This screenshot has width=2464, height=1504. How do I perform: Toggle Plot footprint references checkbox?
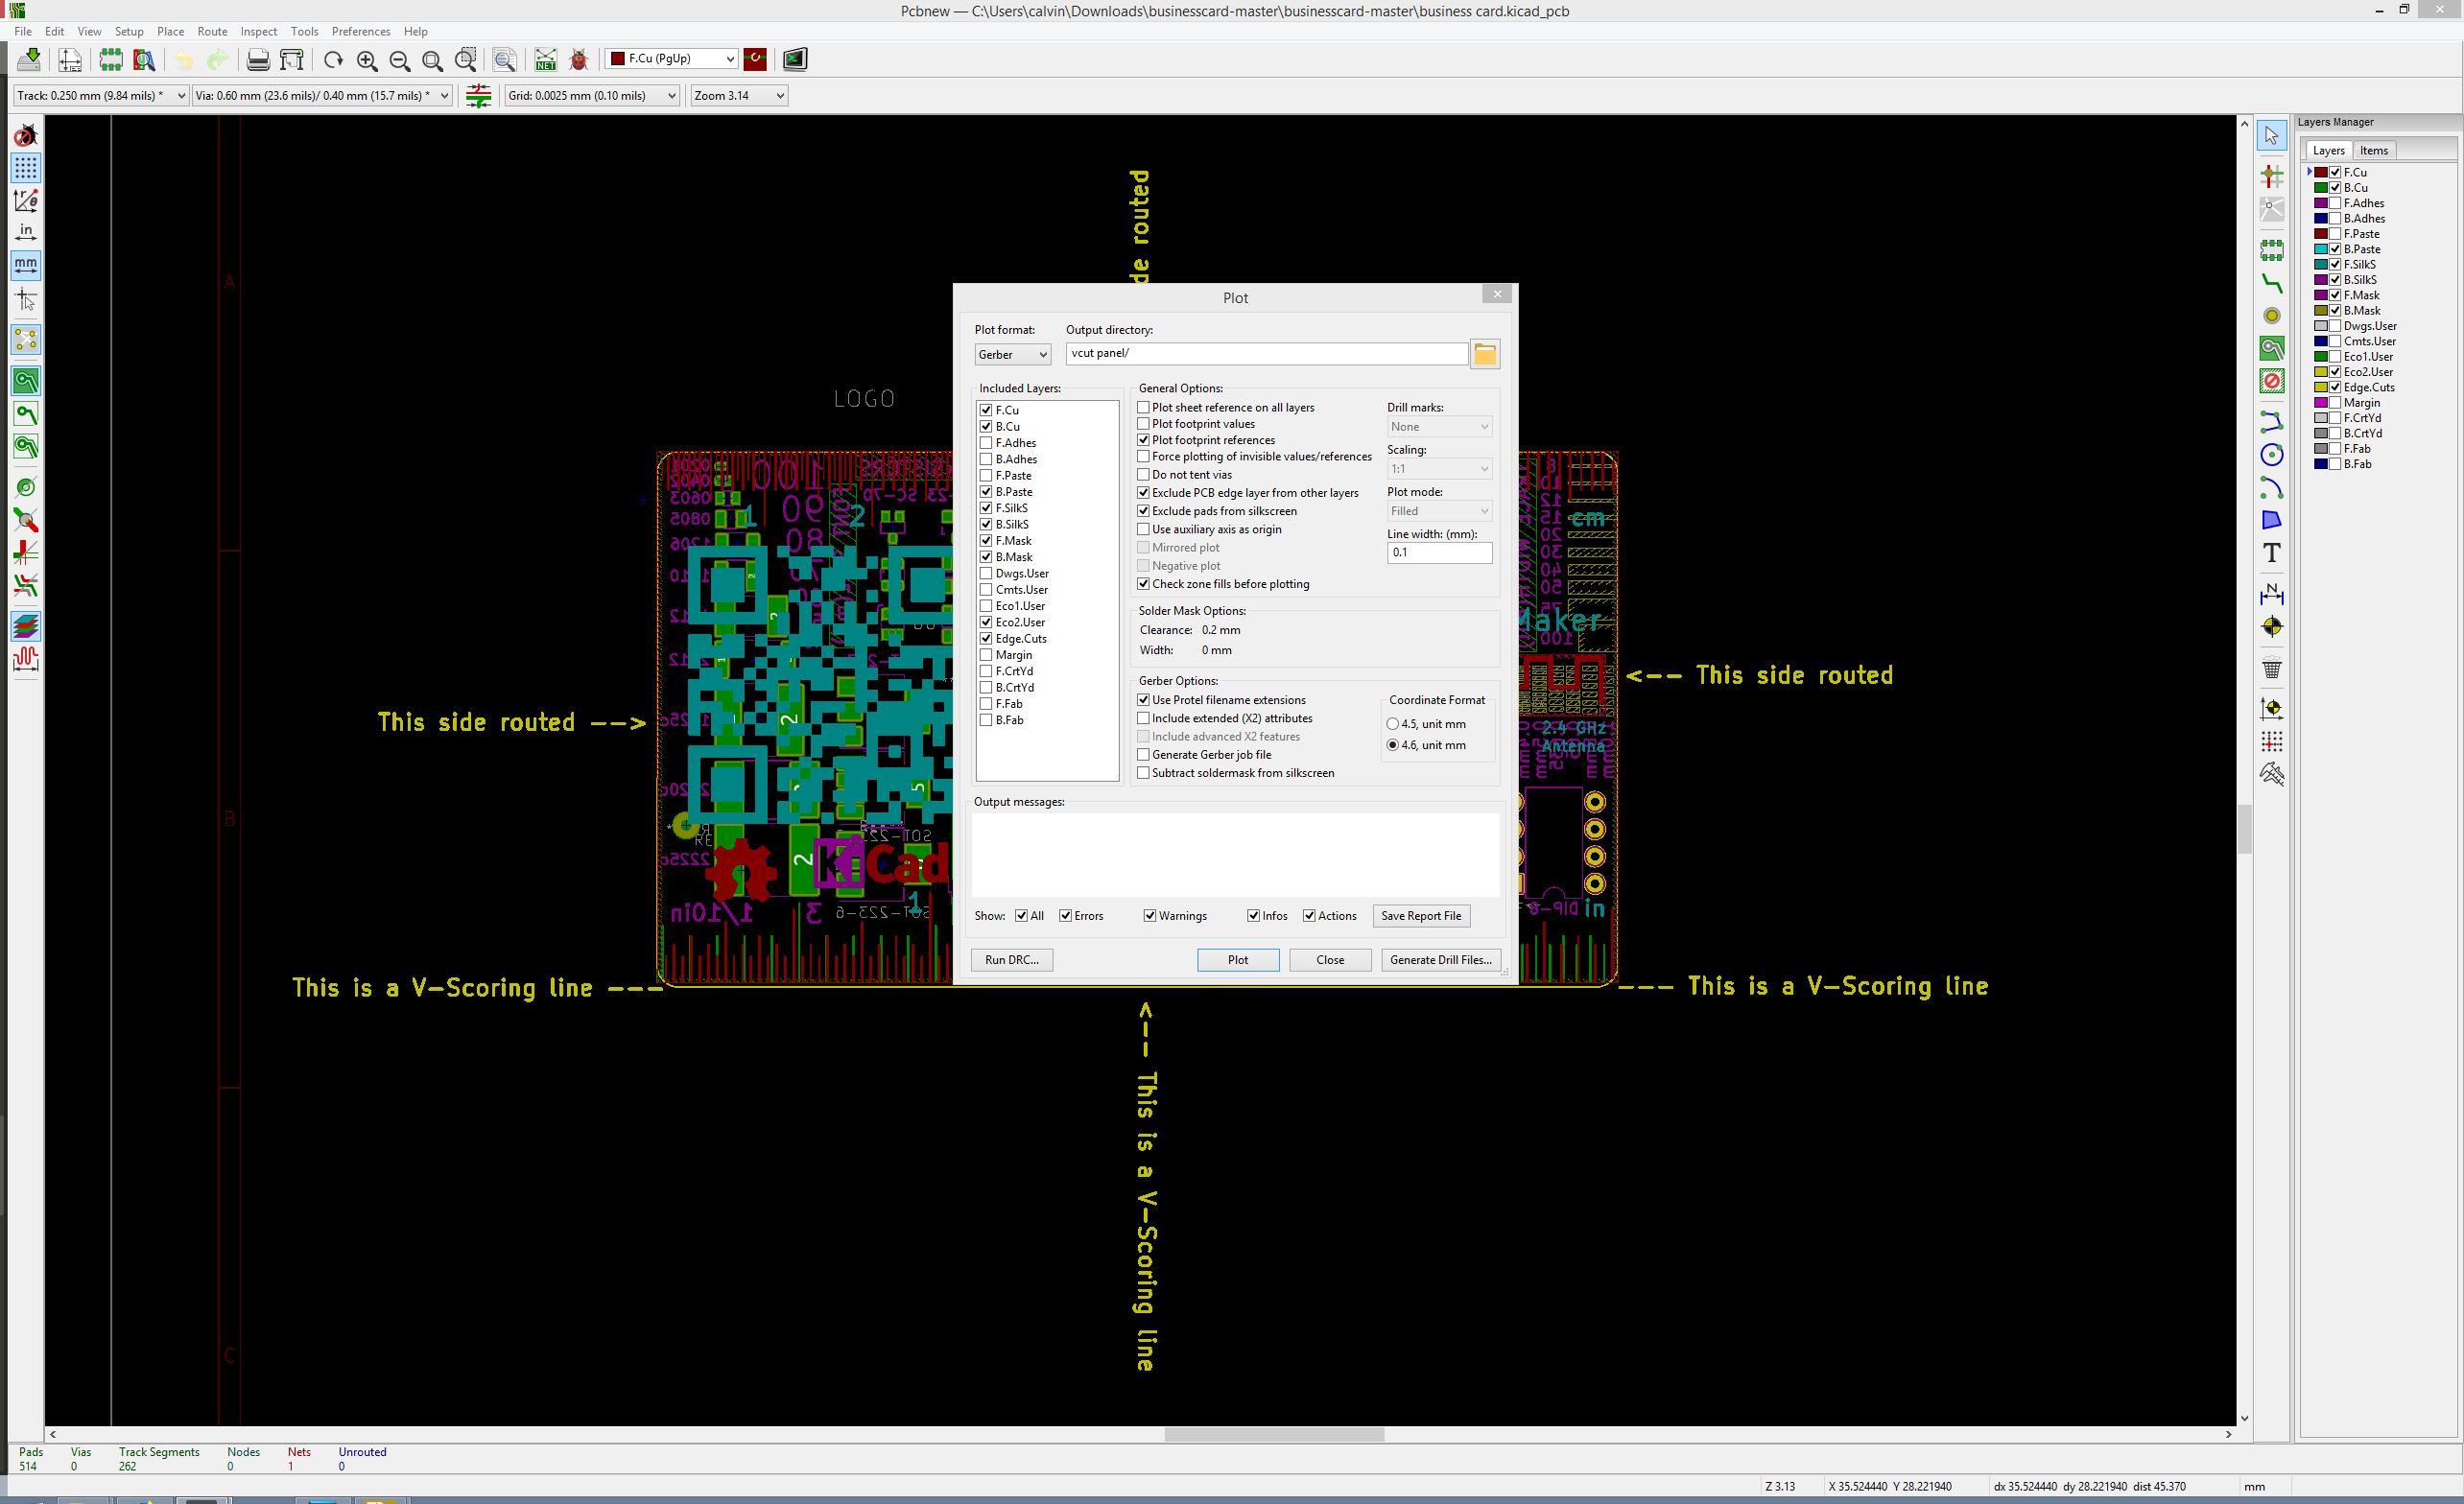[1143, 440]
